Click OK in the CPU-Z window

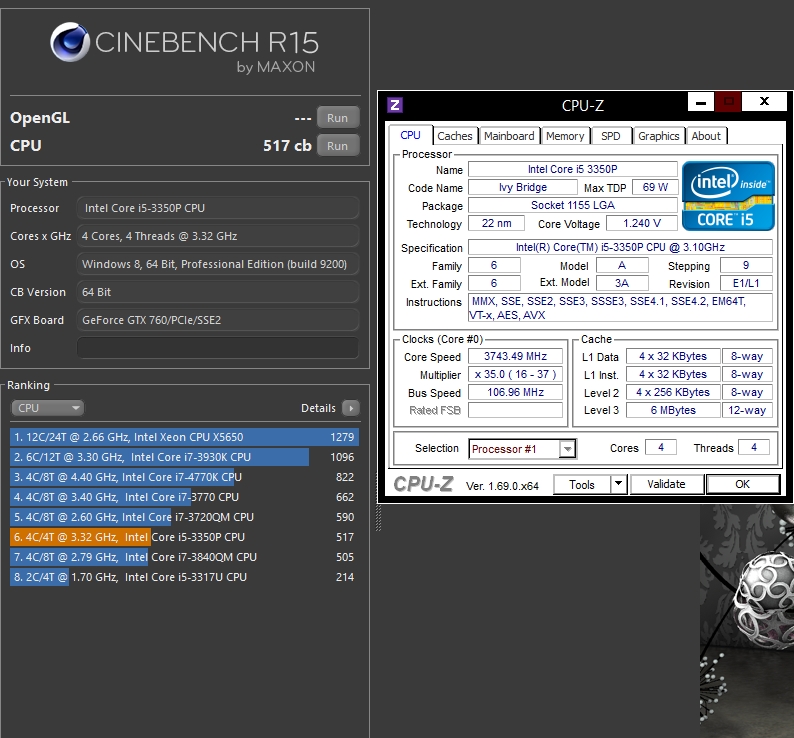pos(742,485)
